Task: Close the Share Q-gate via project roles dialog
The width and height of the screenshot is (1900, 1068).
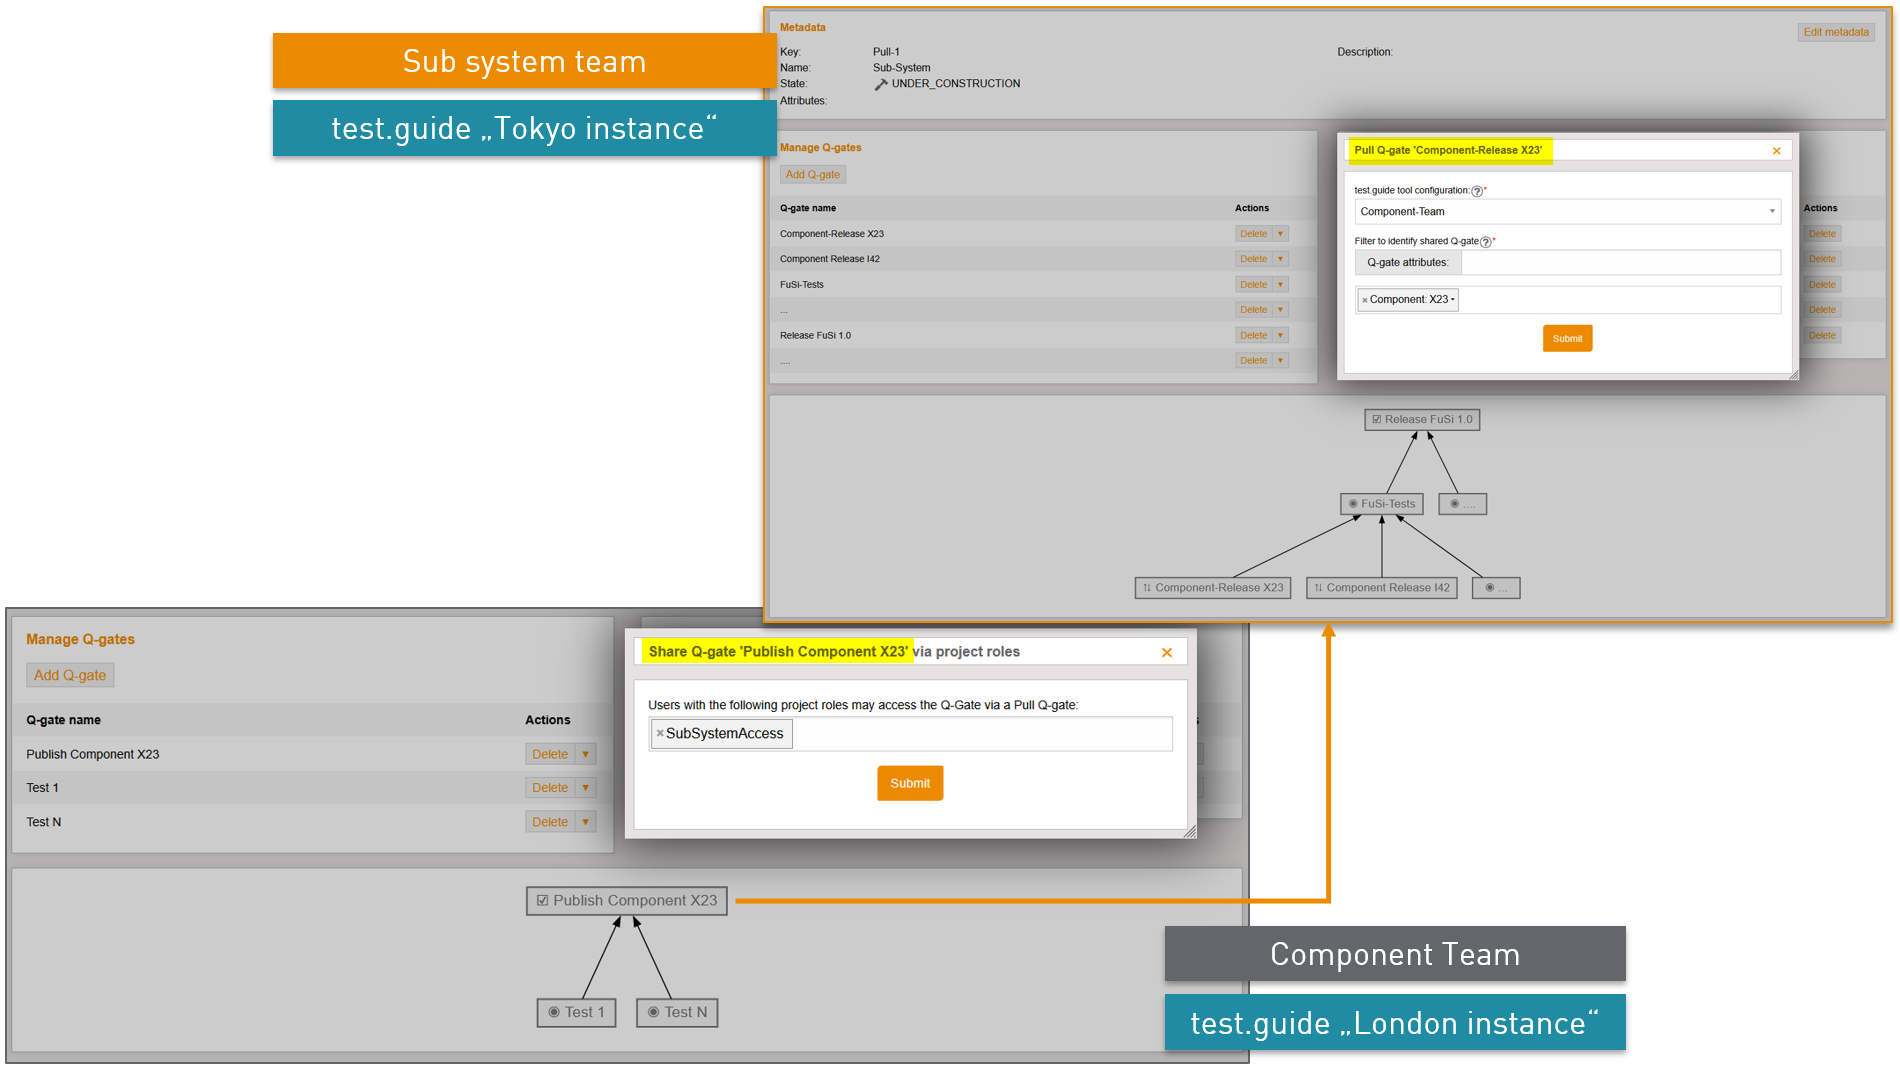Action: 1166,653
